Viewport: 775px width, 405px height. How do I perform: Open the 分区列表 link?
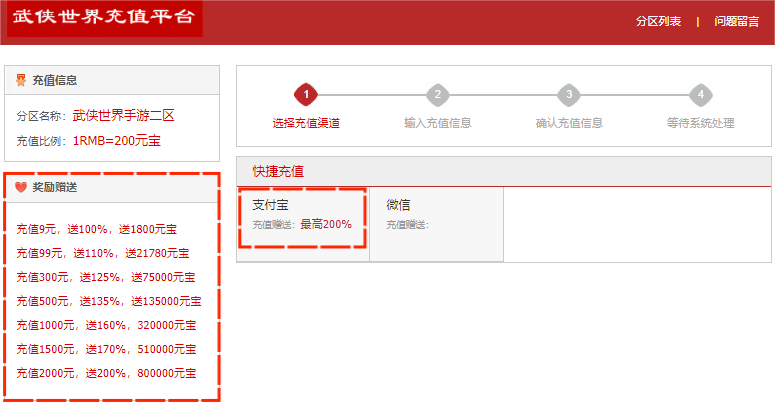[x=658, y=21]
